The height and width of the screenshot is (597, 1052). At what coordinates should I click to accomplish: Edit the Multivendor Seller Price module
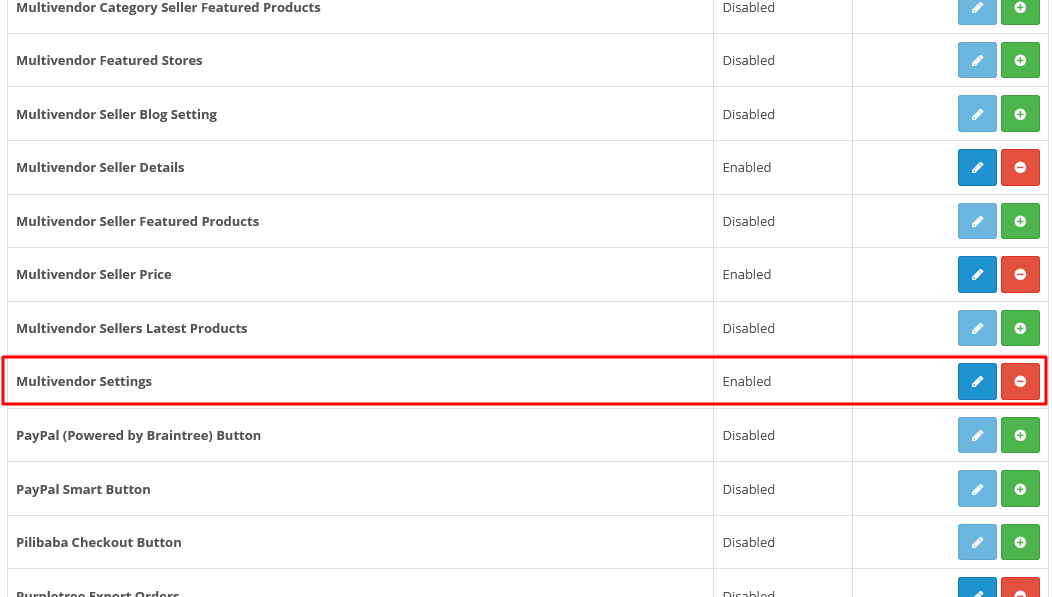coord(977,274)
